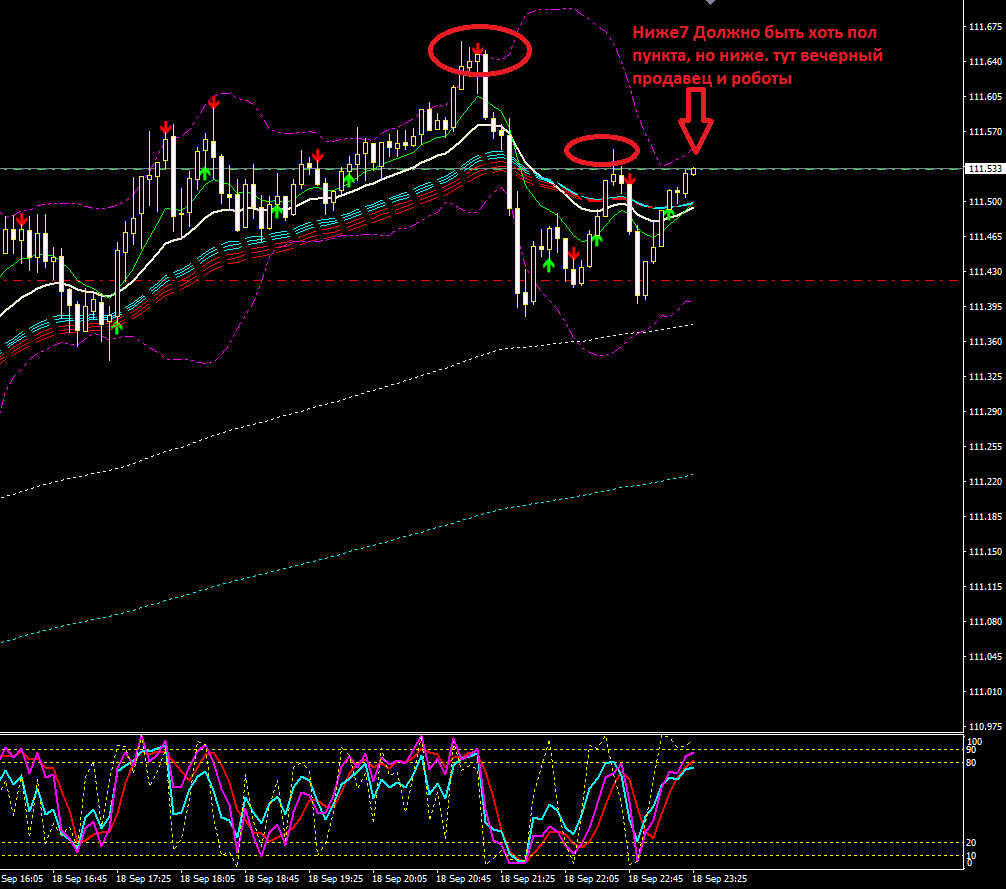1006x889 pixels.
Task: Click the 18 Sep 16:45 time label
Action: [x=80, y=879]
